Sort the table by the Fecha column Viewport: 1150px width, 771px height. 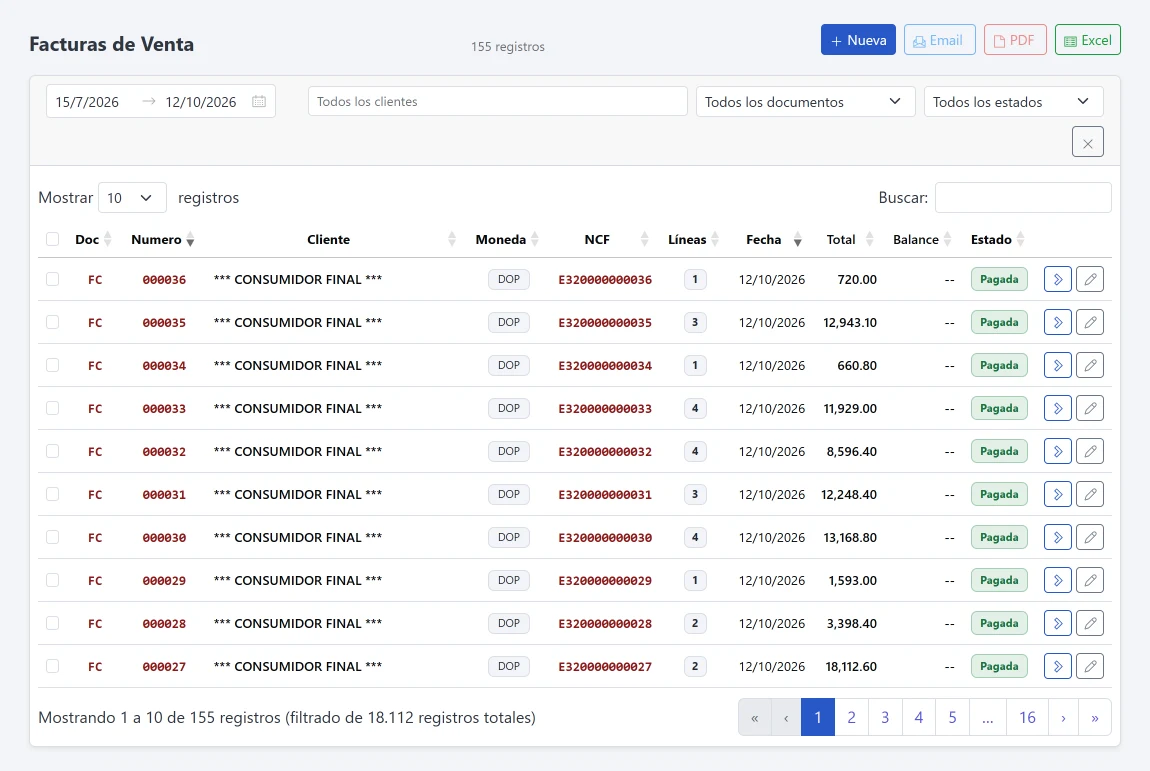773,240
